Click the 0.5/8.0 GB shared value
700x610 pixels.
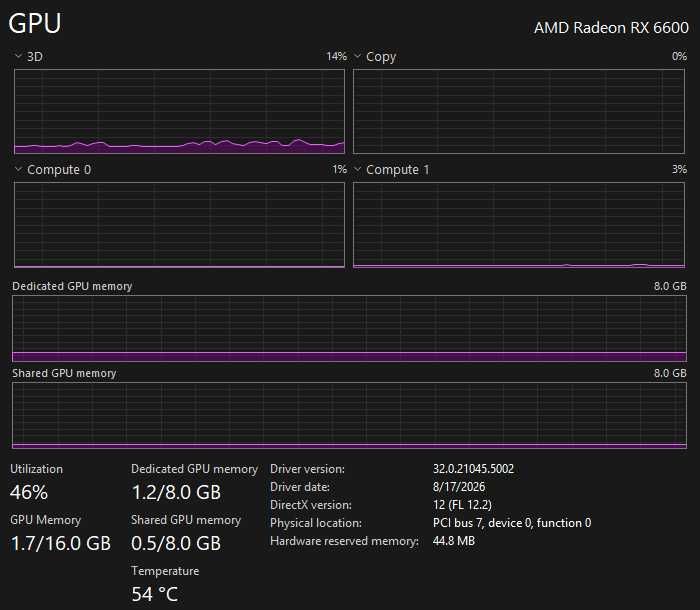[x=176, y=543]
